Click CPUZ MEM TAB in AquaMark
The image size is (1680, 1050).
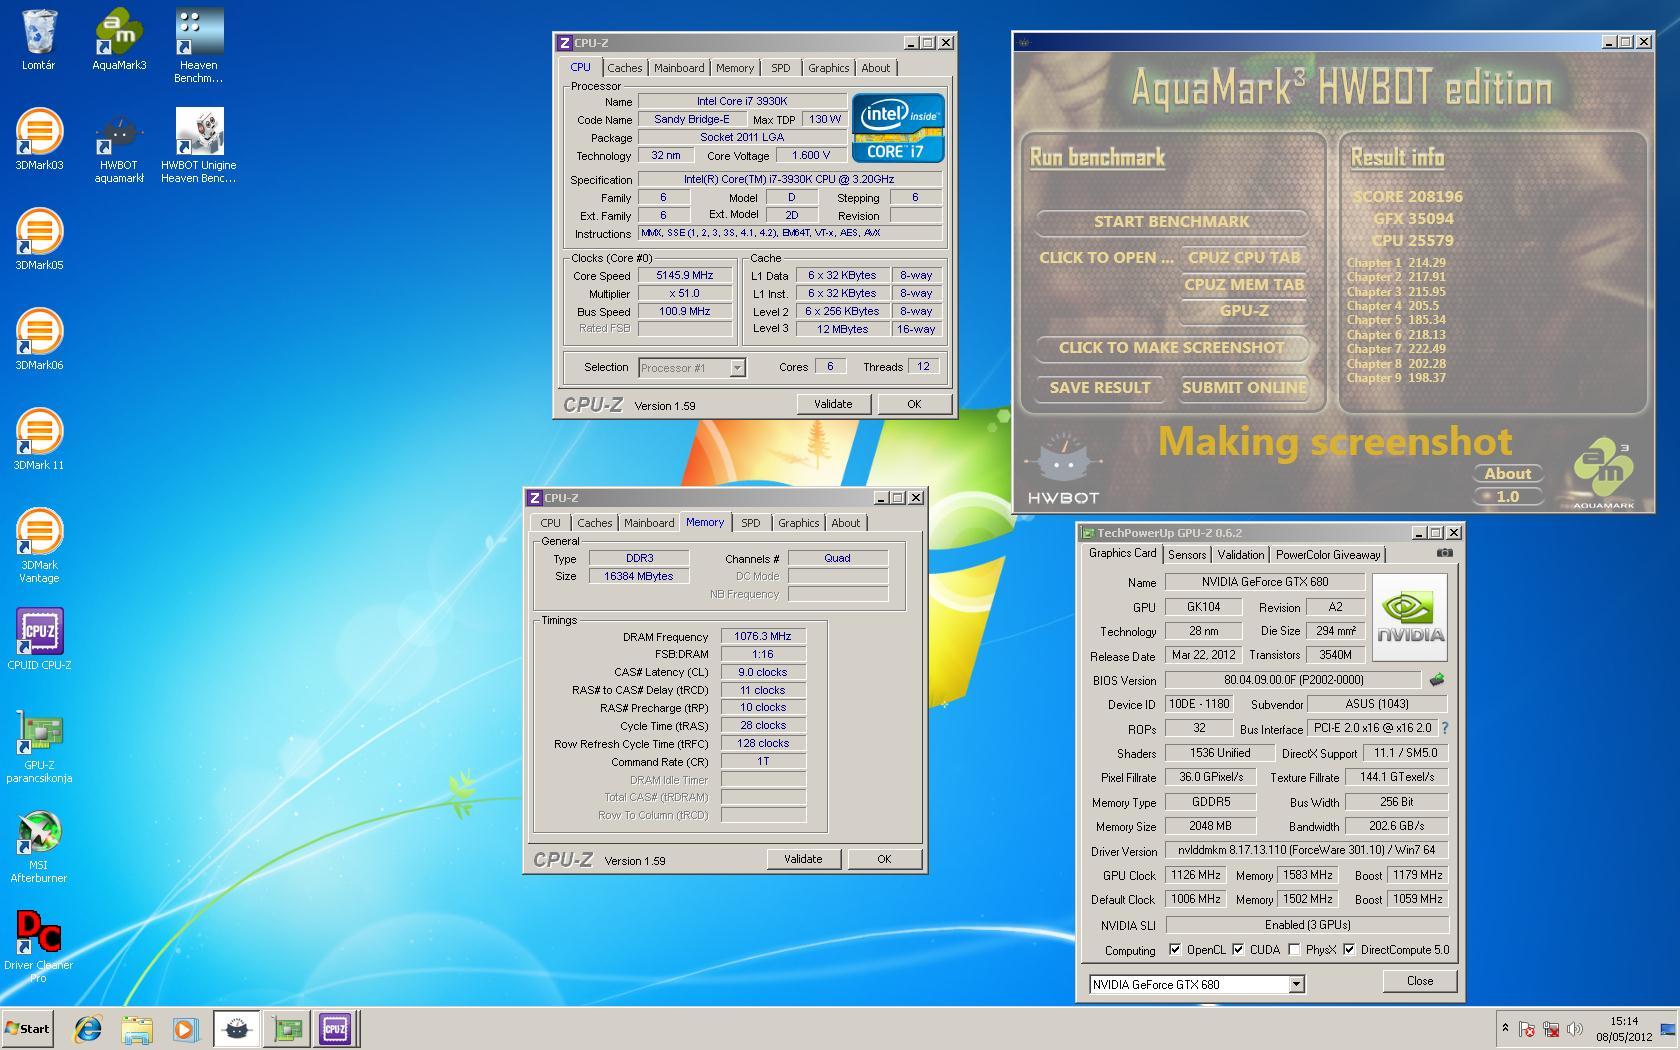(1244, 285)
